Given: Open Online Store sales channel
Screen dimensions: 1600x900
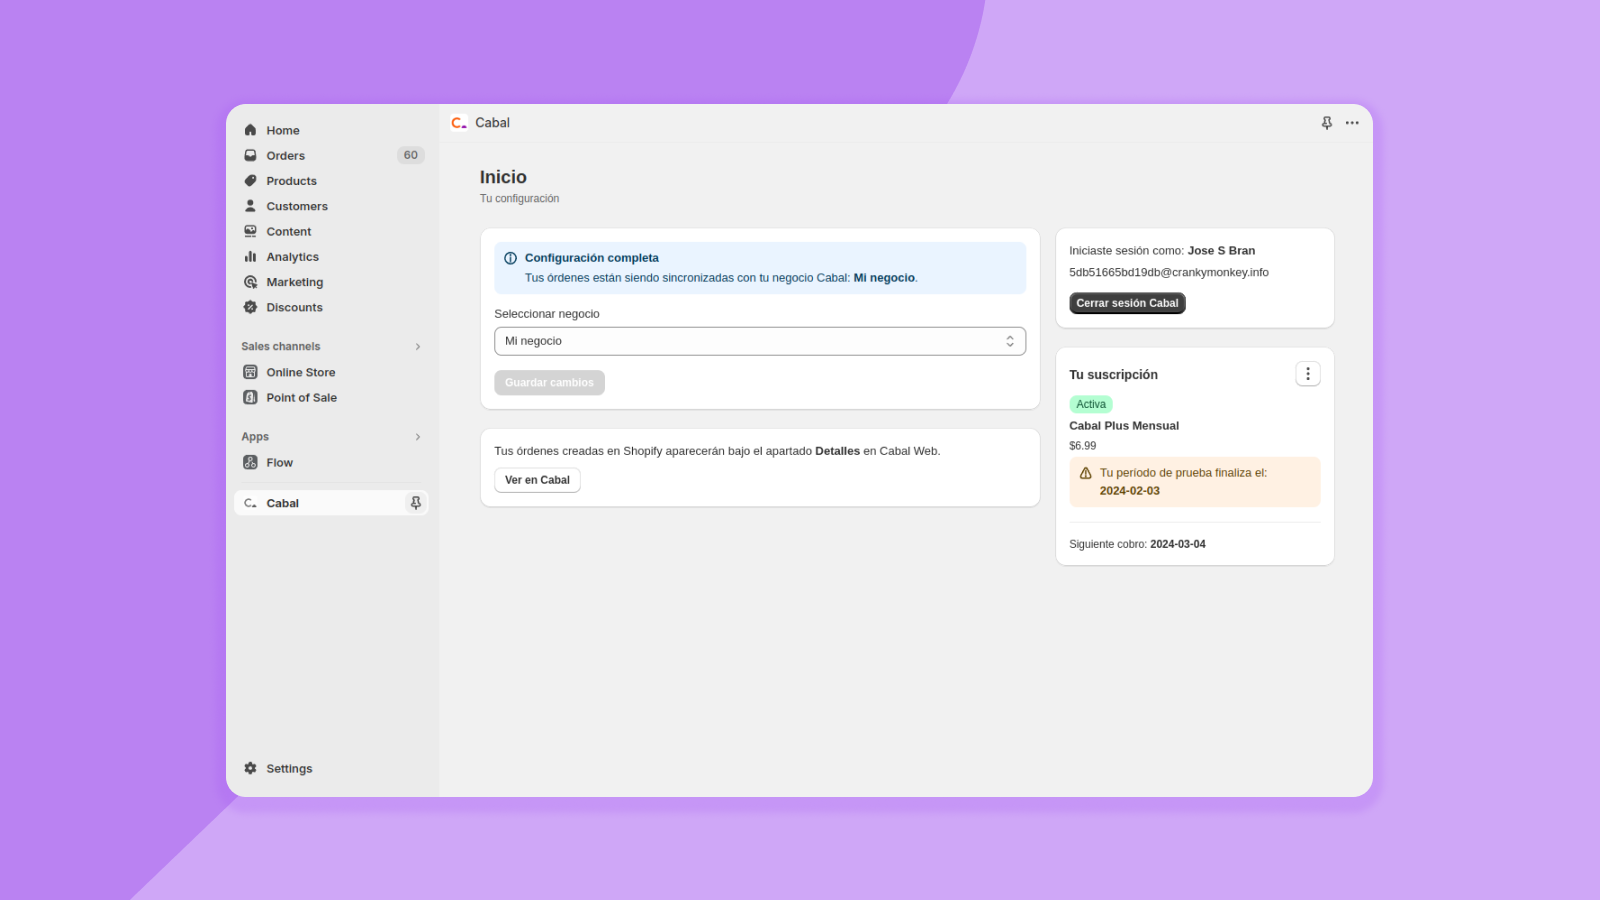Looking at the screenshot, I should [301, 372].
